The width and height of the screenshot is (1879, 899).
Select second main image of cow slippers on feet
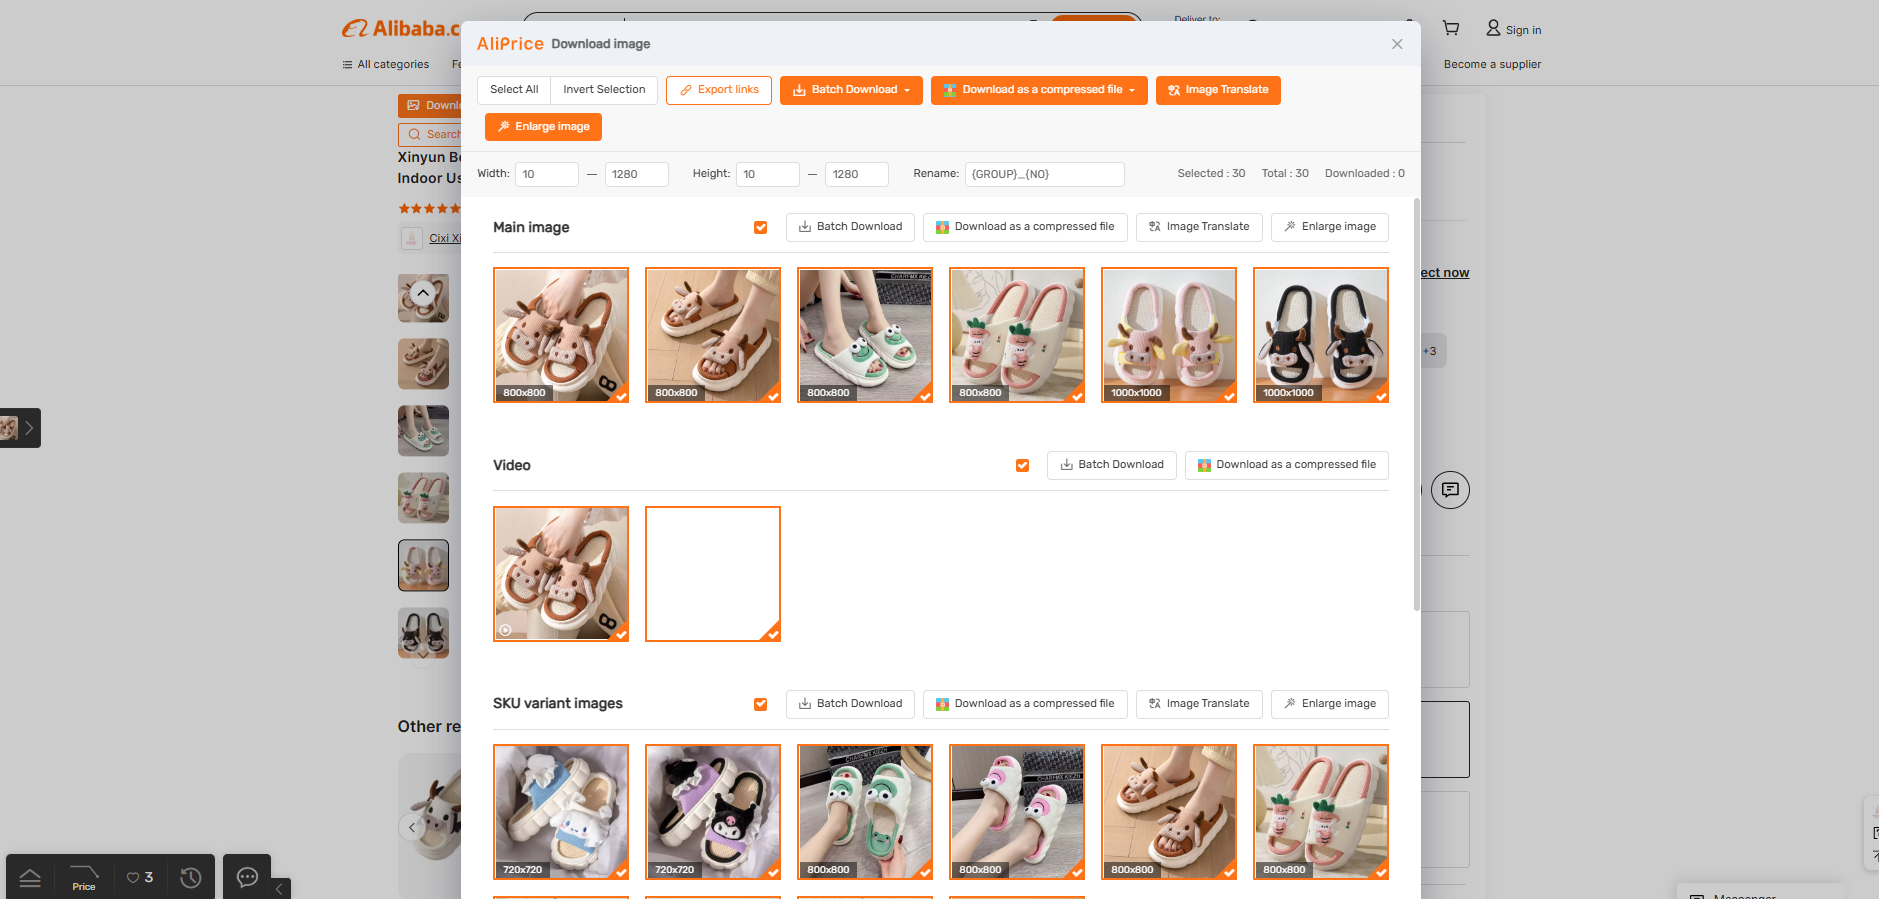click(713, 335)
